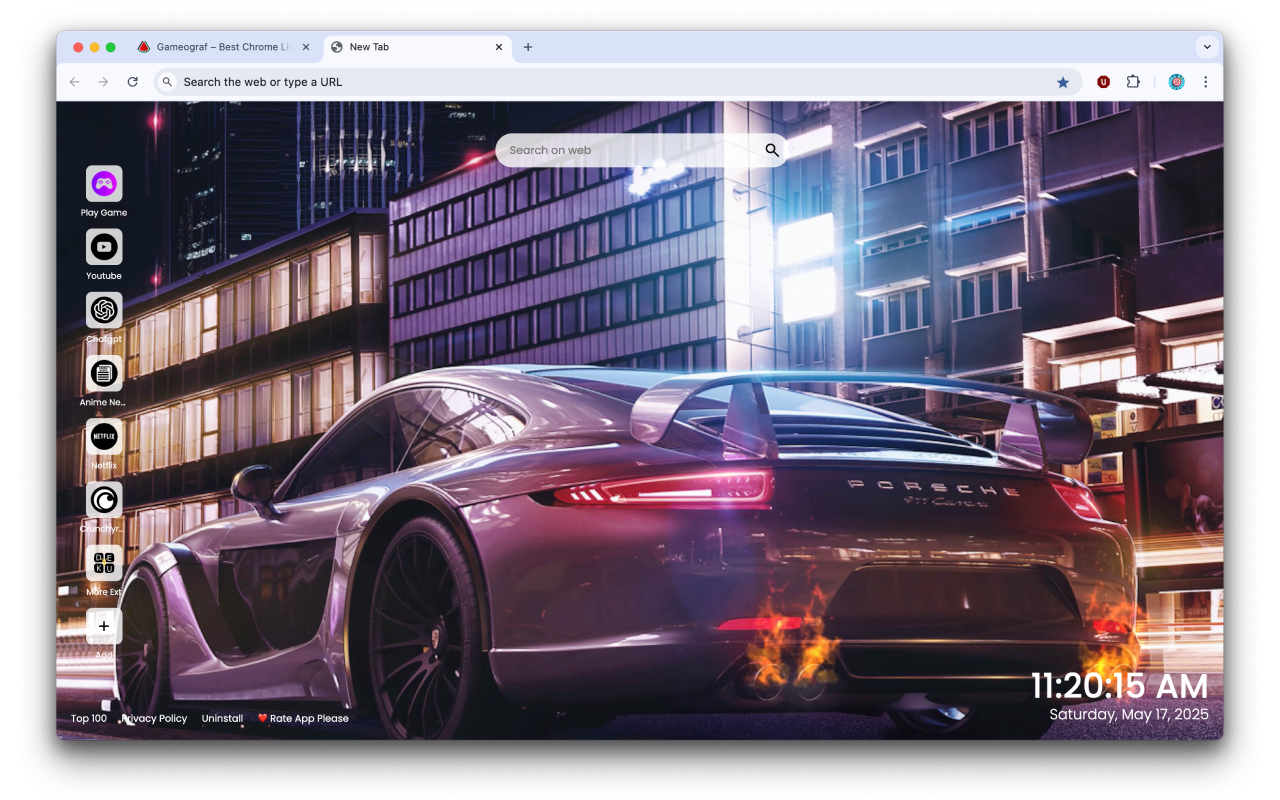Screen dimensions: 1280x800
Task: Launch the Youtube shortcut icon
Action: tap(104, 247)
